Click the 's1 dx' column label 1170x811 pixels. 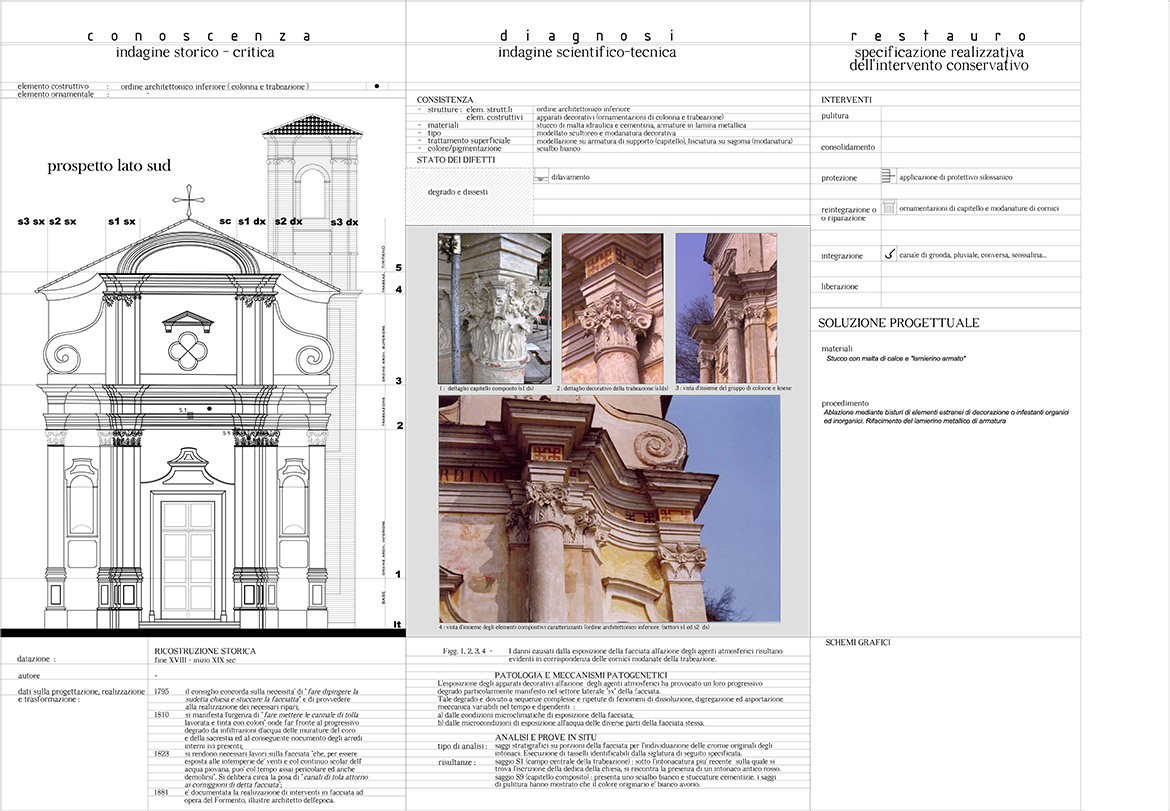pyautogui.click(x=251, y=221)
